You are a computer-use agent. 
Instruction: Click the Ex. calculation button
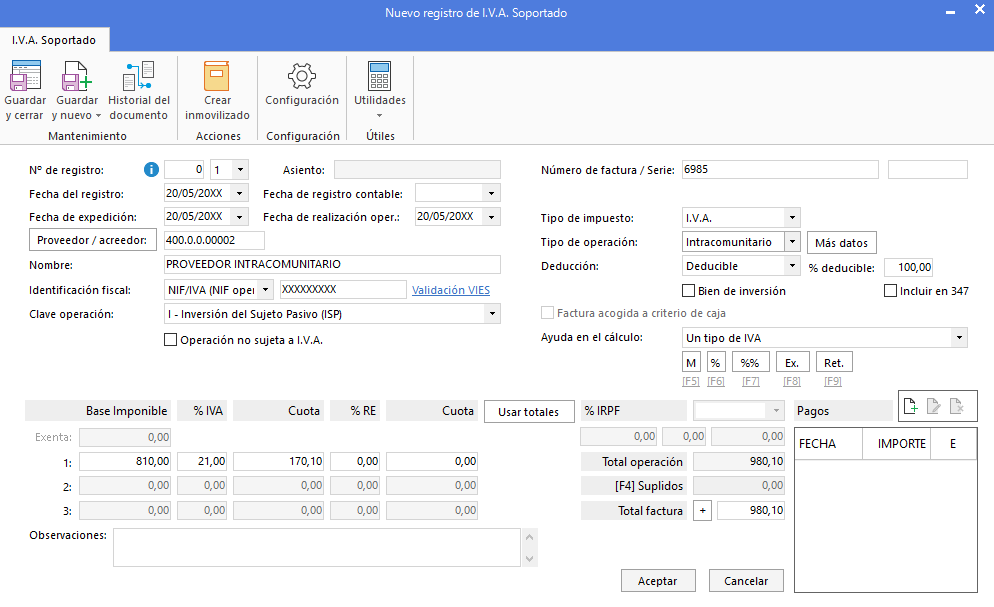coord(792,362)
